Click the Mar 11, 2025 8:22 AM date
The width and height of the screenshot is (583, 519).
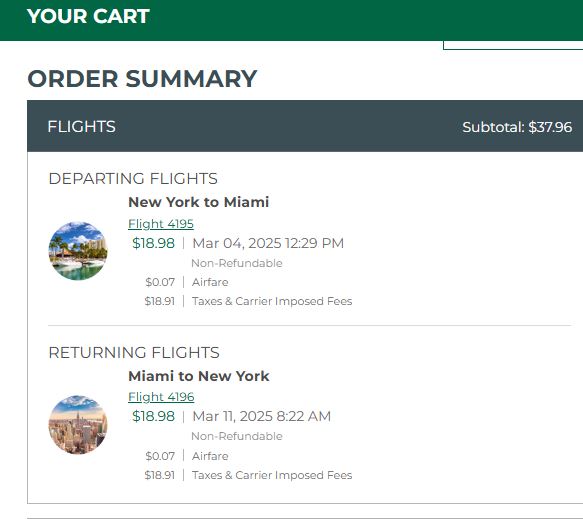tap(261, 416)
